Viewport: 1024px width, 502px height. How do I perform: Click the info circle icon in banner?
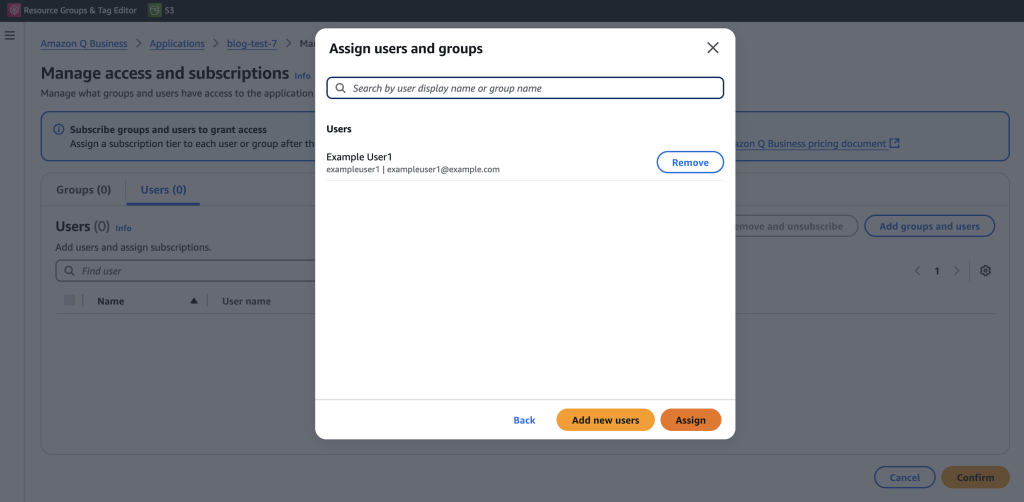tap(59, 130)
